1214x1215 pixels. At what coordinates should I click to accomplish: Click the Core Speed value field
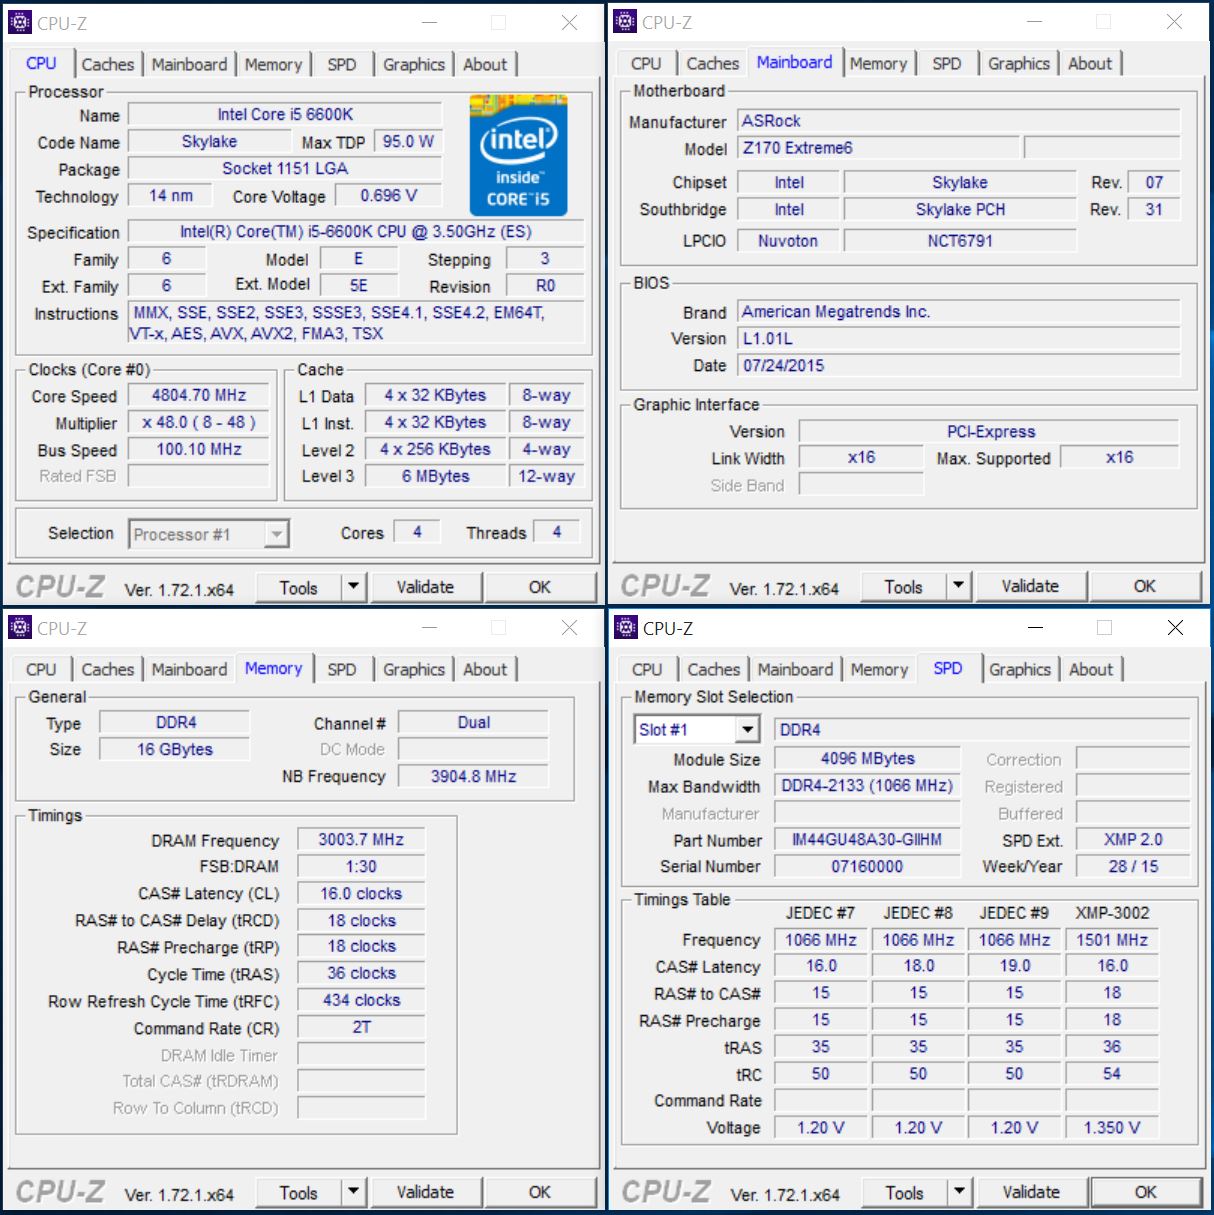199,396
